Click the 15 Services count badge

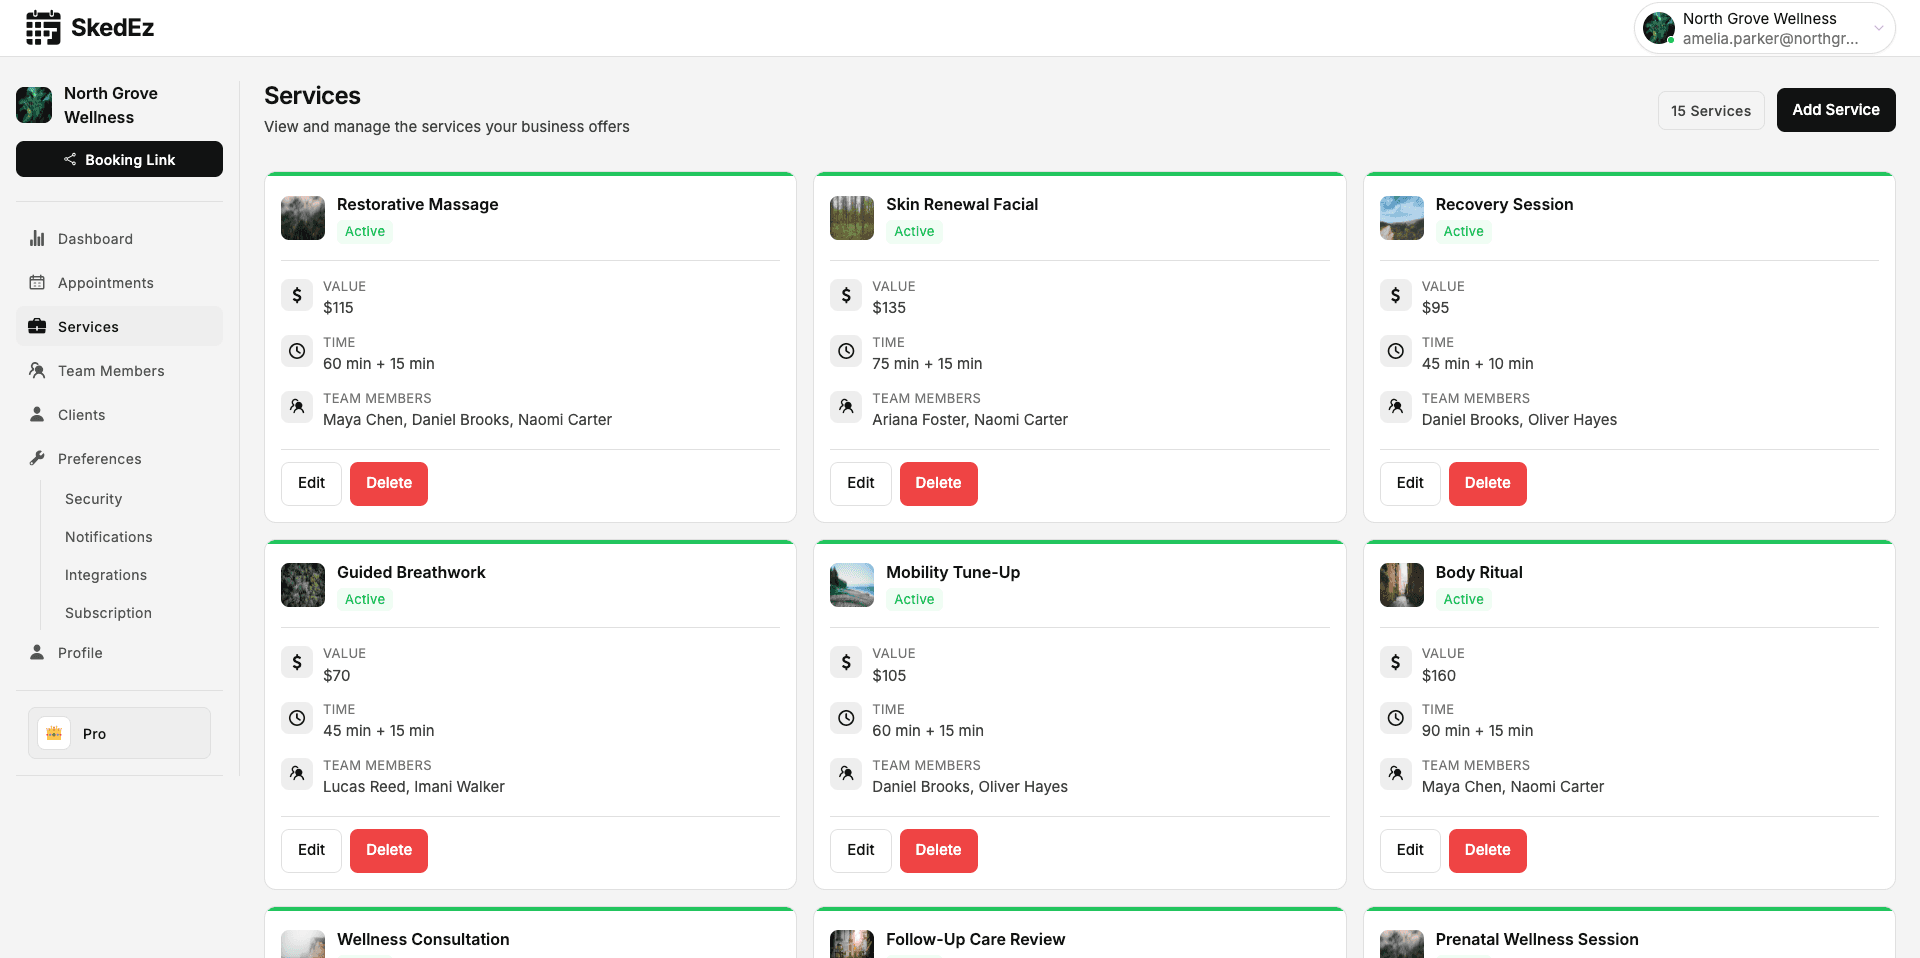tap(1711, 111)
